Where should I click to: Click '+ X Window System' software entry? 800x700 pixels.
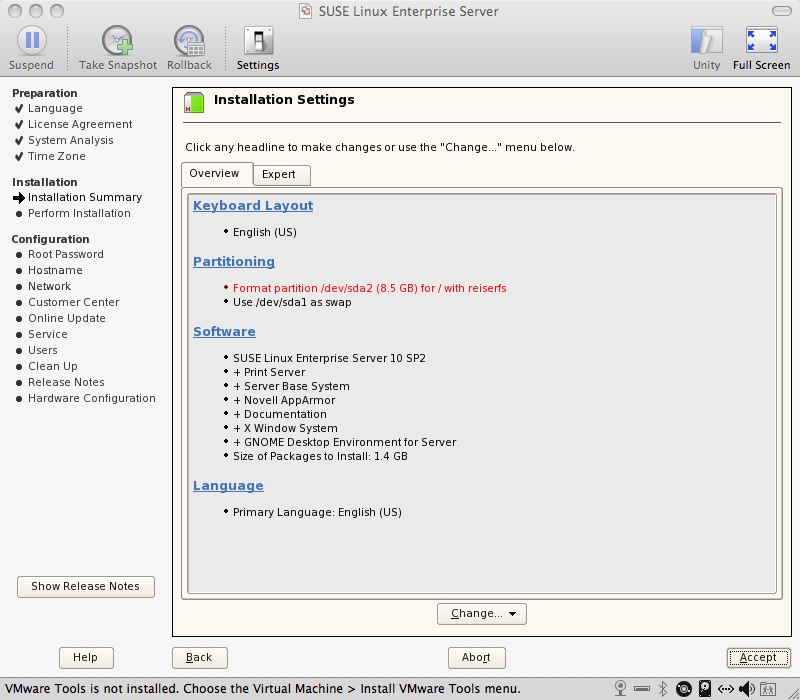tap(285, 429)
